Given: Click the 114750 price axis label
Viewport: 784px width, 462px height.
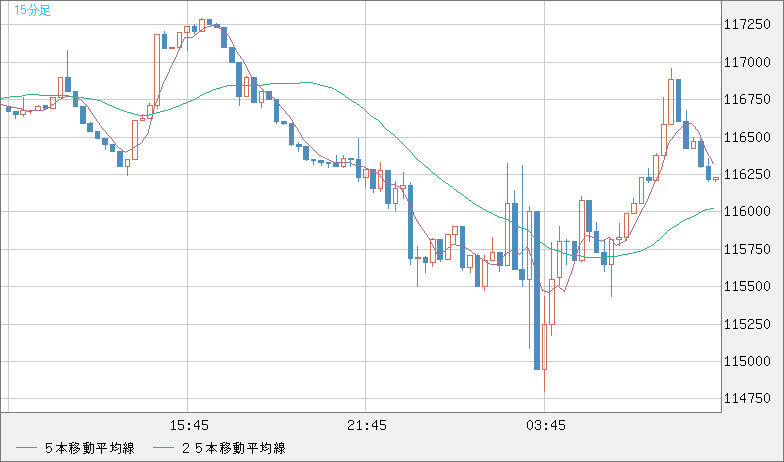Looking at the screenshot, I should click(747, 398).
